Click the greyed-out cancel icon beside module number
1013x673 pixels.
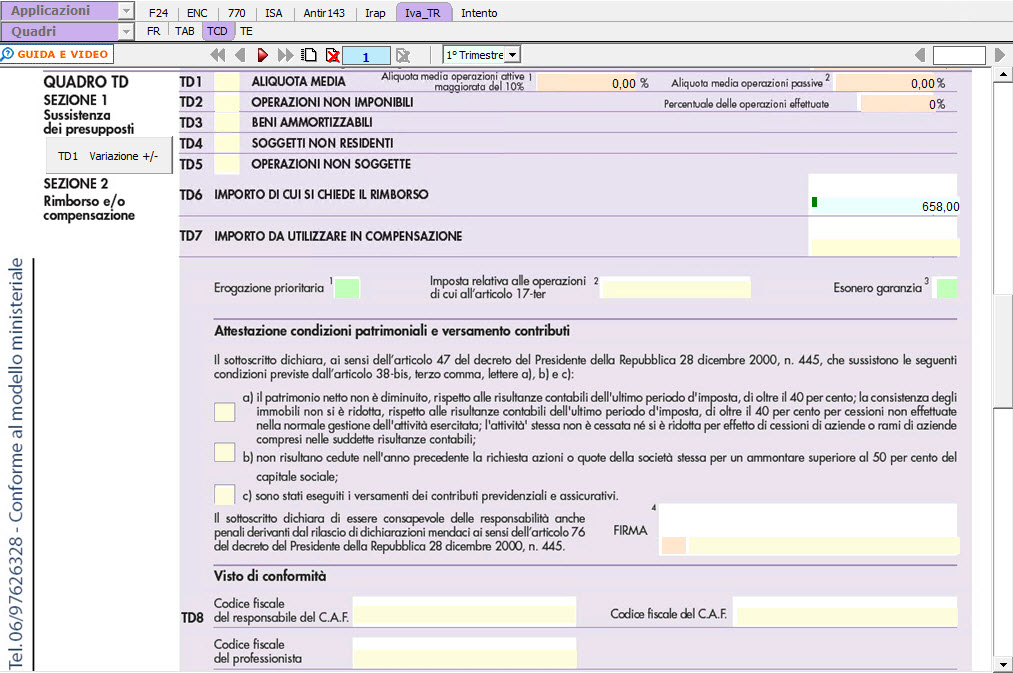coord(403,56)
